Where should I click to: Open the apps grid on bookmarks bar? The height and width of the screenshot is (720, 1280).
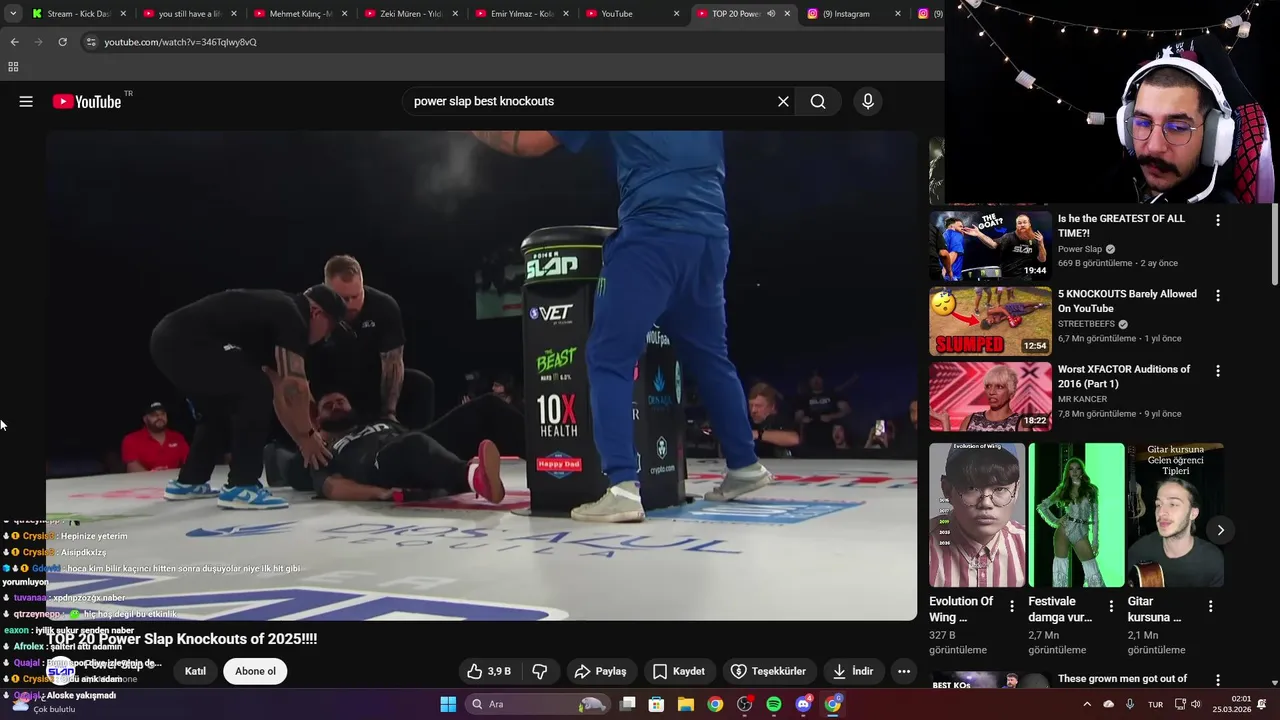[13, 67]
